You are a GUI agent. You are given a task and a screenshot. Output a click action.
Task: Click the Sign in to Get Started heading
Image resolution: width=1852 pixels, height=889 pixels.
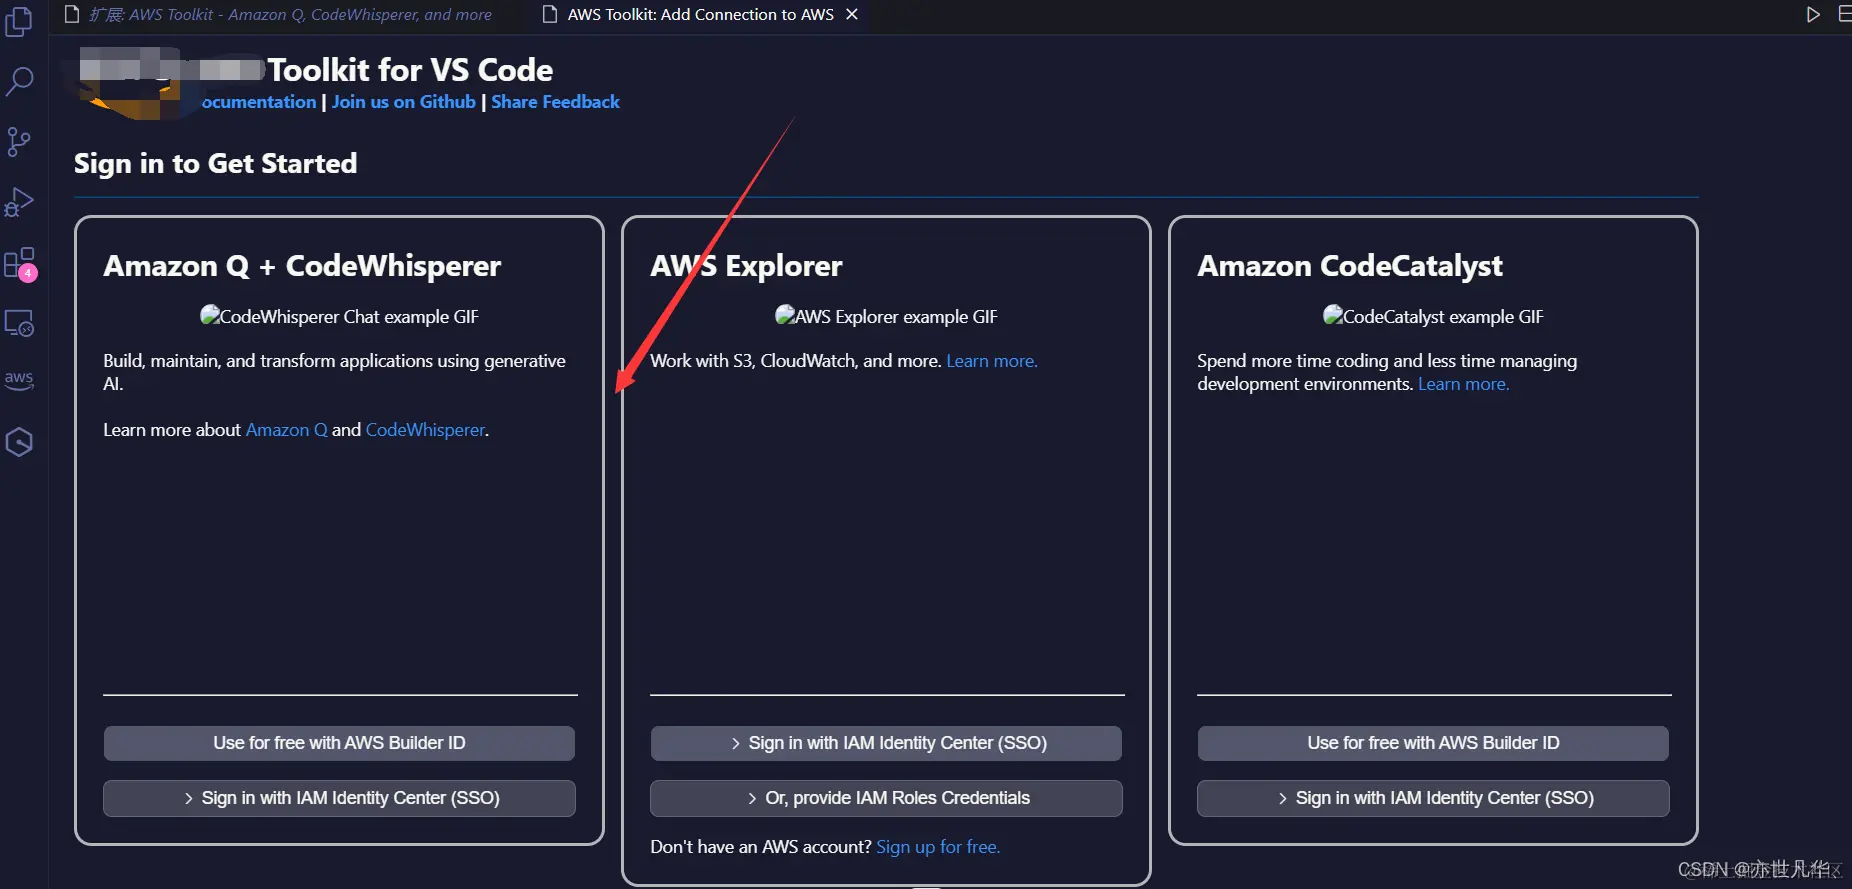[x=215, y=163]
